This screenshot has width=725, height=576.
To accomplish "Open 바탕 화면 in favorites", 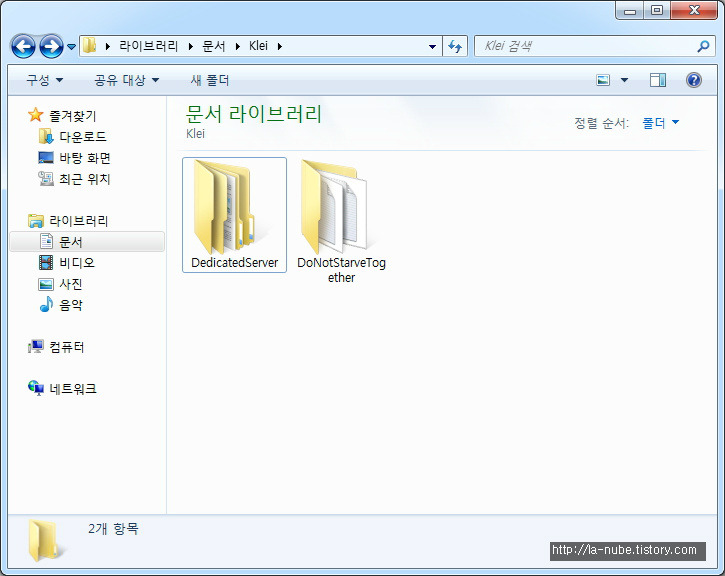I will (x=85, y=158).
